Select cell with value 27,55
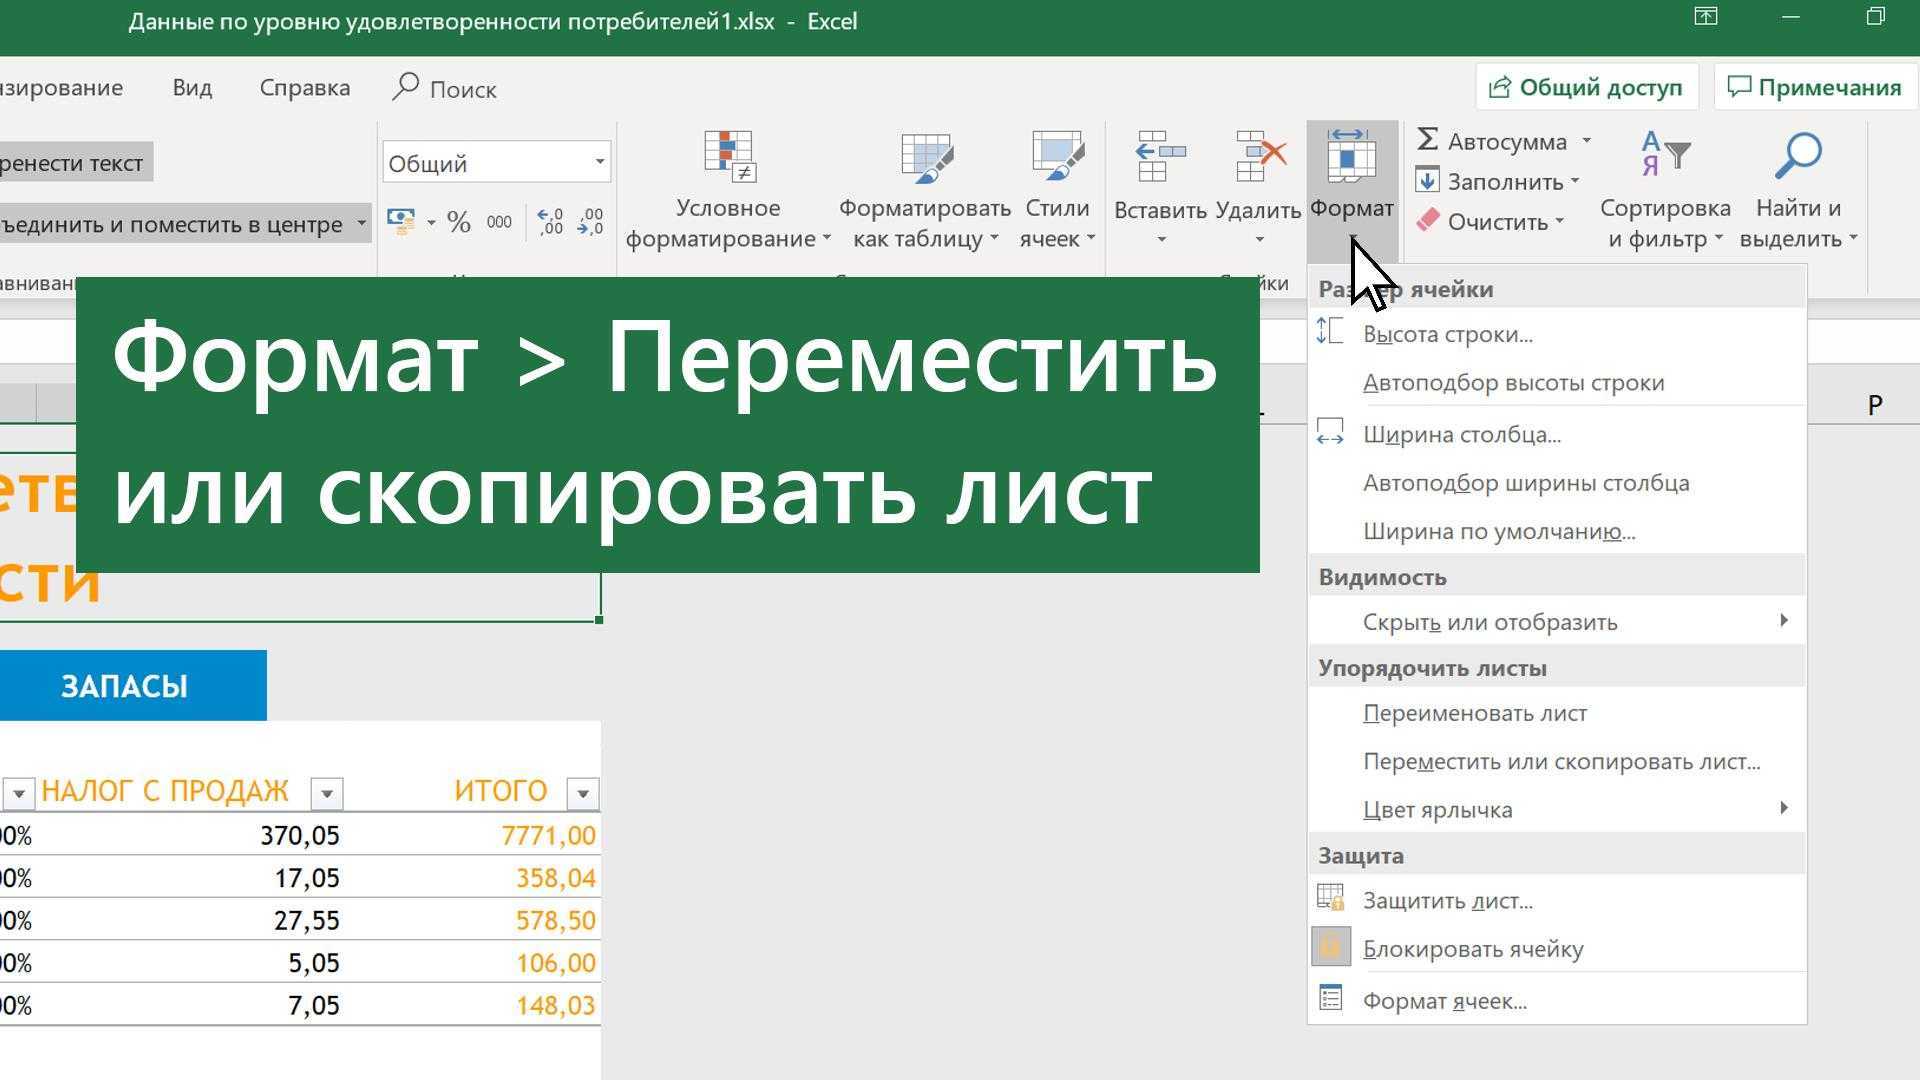 [307, 920]
